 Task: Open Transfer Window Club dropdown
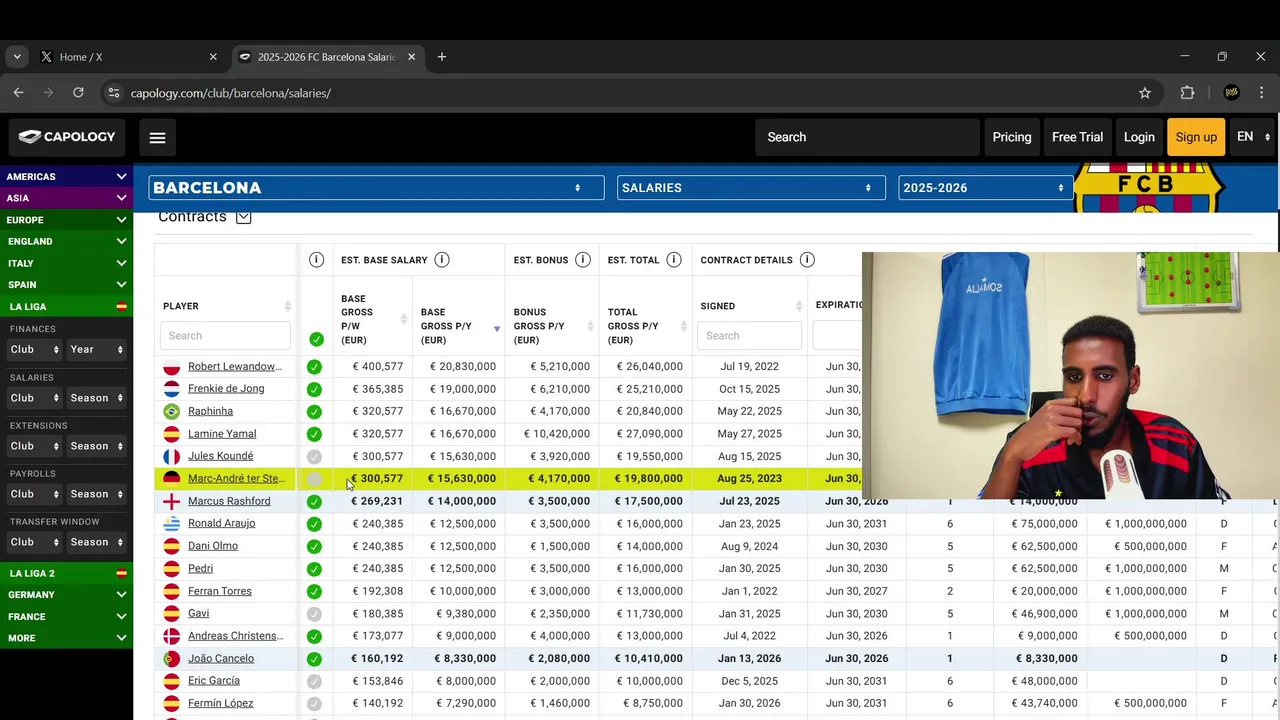tap(35, 542)
